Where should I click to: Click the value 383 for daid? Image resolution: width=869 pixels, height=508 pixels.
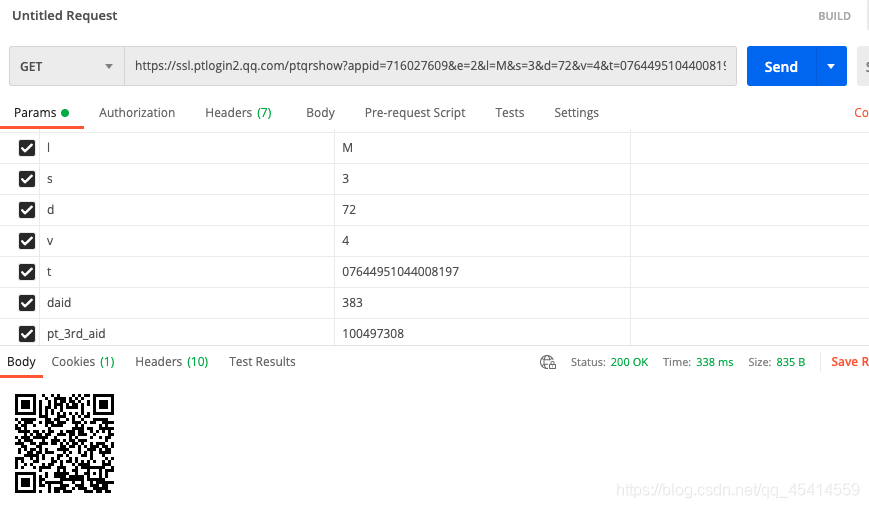click(352, 303)
